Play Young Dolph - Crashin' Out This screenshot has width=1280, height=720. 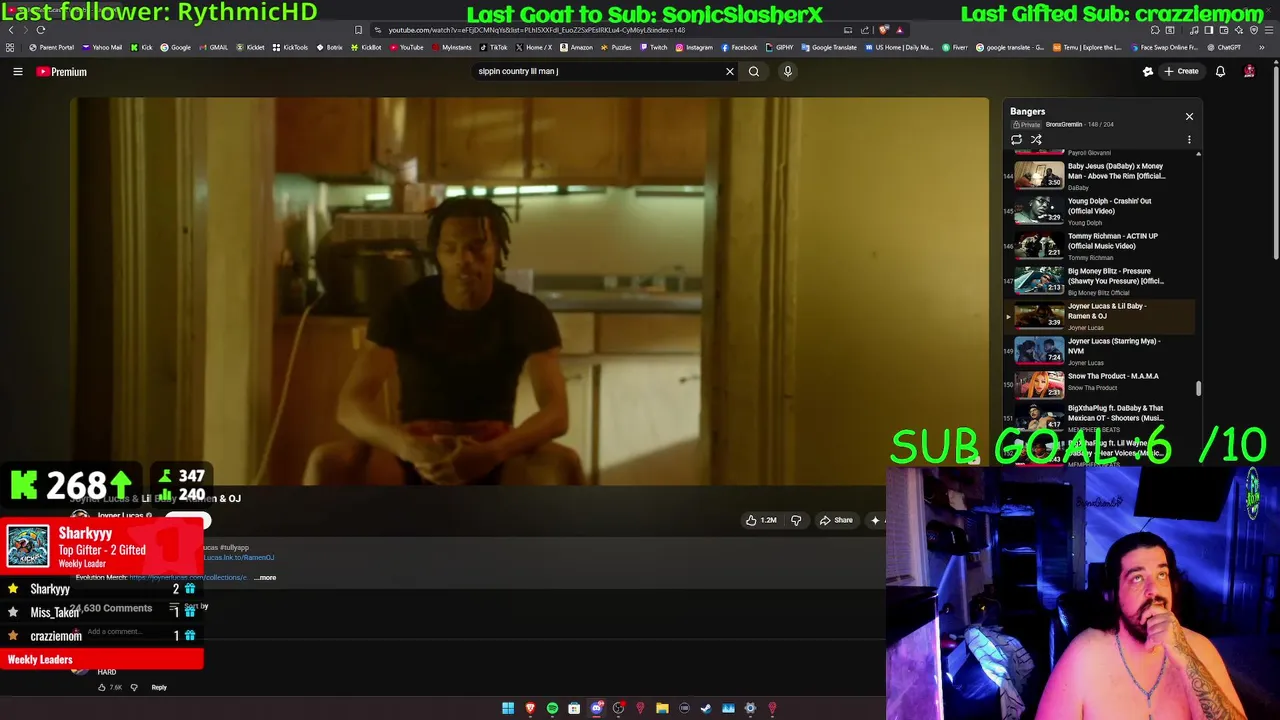1100,211
